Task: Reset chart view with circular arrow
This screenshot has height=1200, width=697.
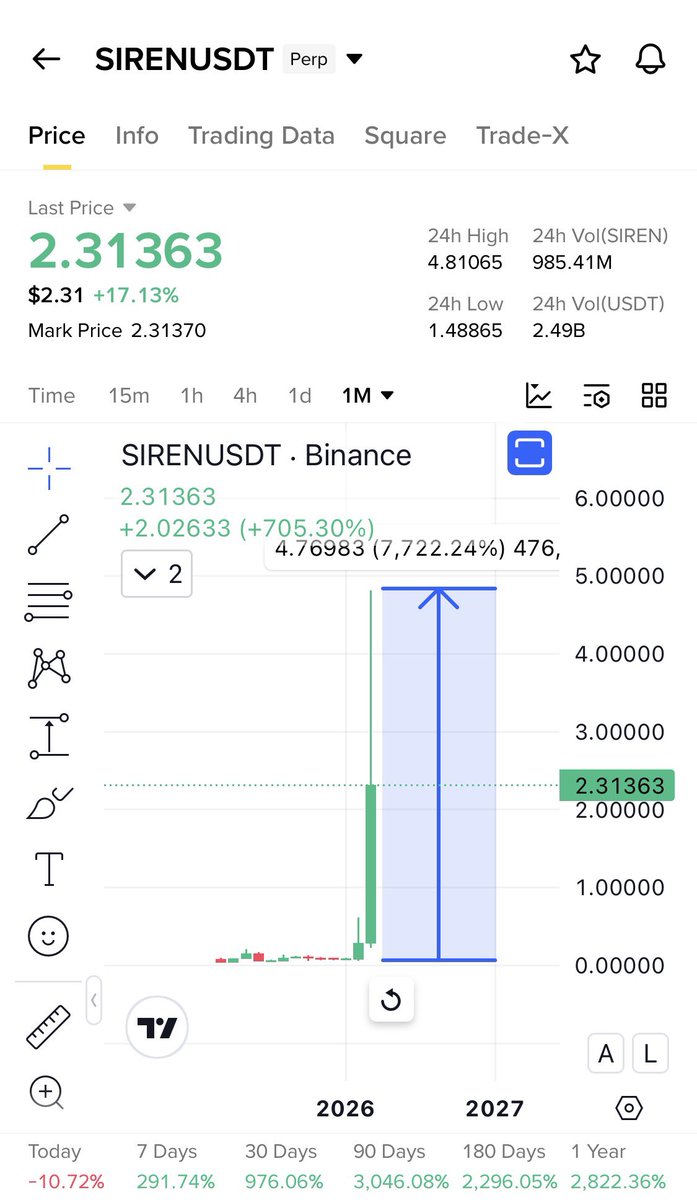Action: click(x=391, y=1000)
